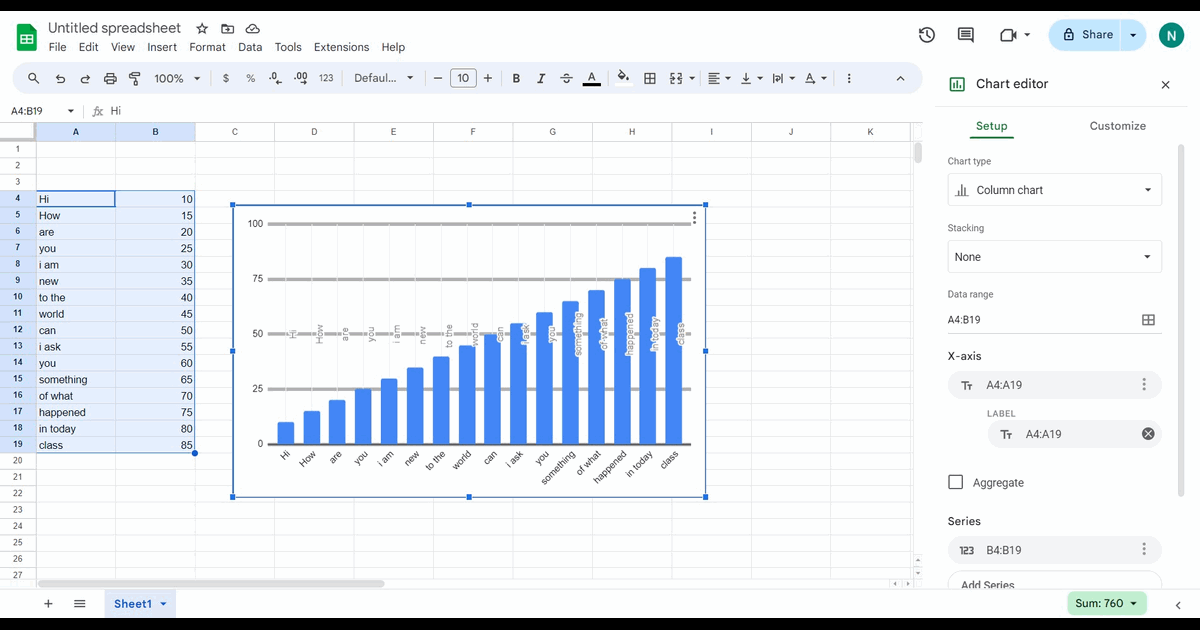
Task: Open the Chart type dropdown
Action: (x=1054, y=190)
